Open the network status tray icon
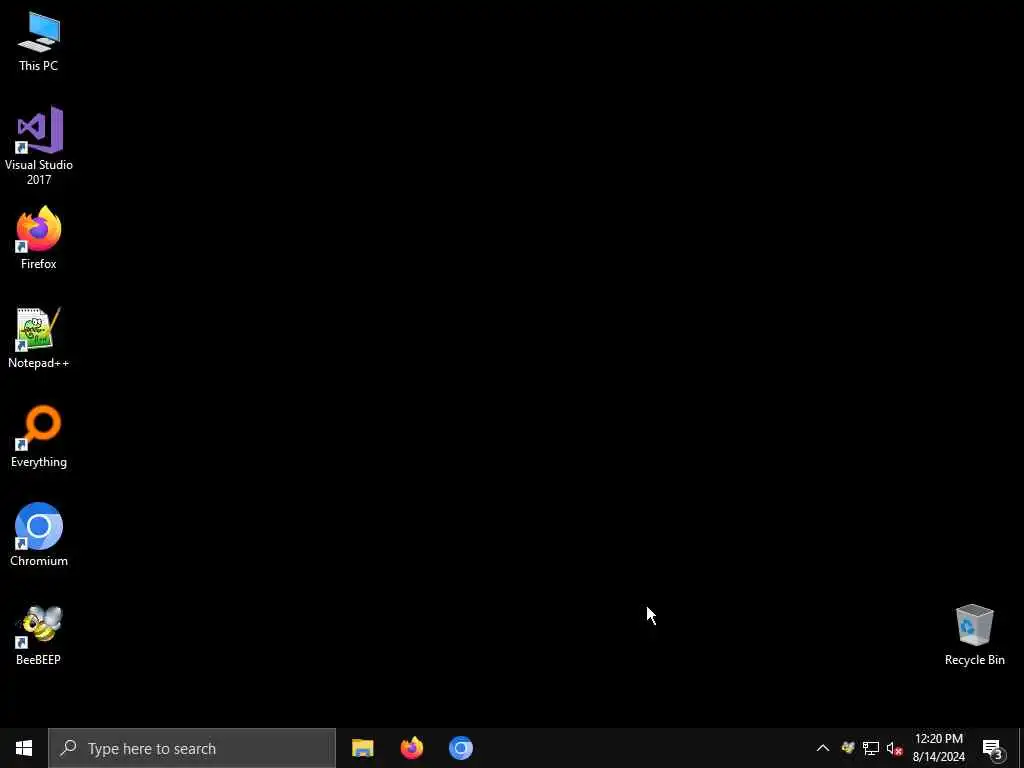 tap(871, 748)
